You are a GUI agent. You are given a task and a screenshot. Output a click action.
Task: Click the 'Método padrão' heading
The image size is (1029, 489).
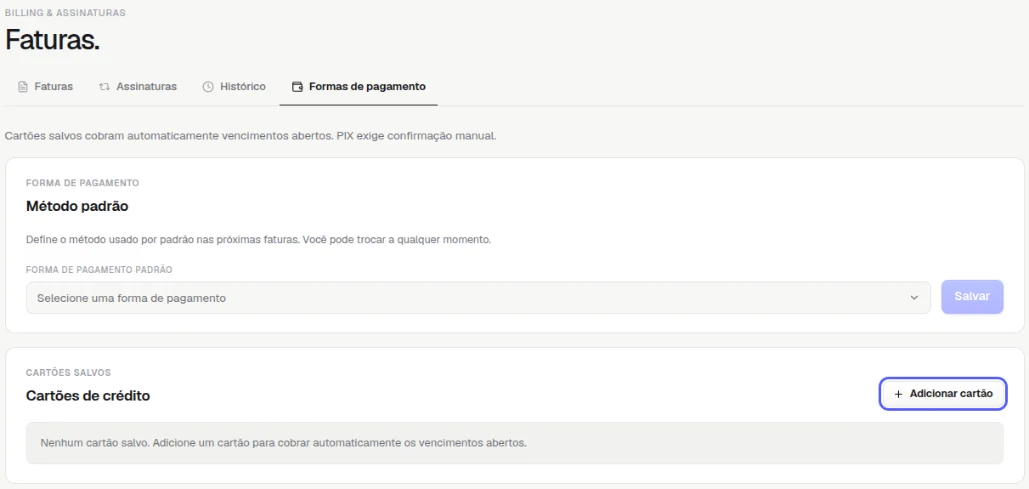coord(77,206)
